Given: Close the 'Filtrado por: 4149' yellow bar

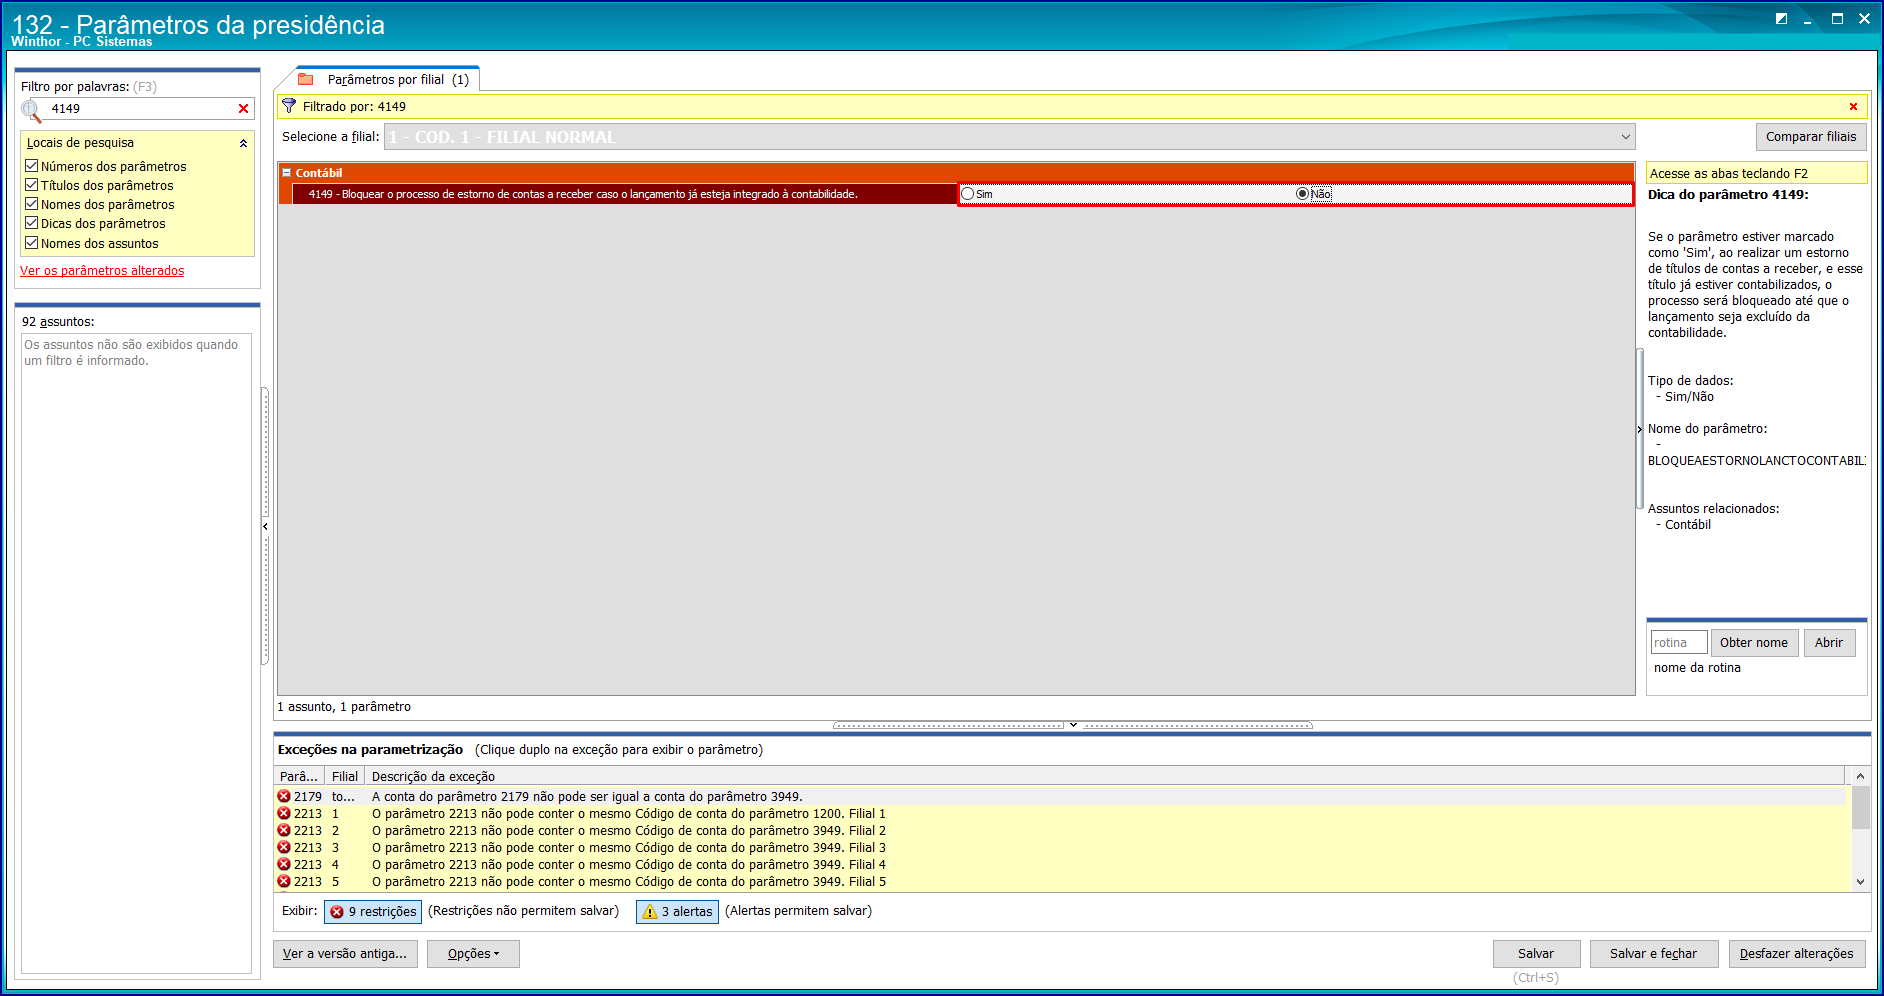Looking at the screenshot, I should [x=1853, y=107].
